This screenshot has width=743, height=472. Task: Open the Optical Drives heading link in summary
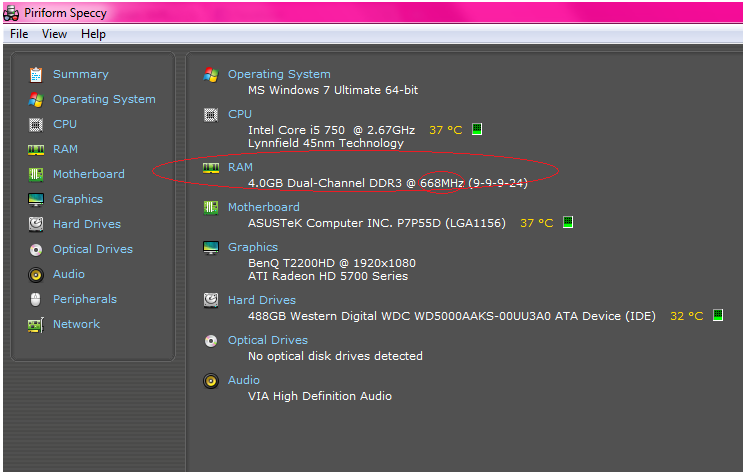pos(268,340)
